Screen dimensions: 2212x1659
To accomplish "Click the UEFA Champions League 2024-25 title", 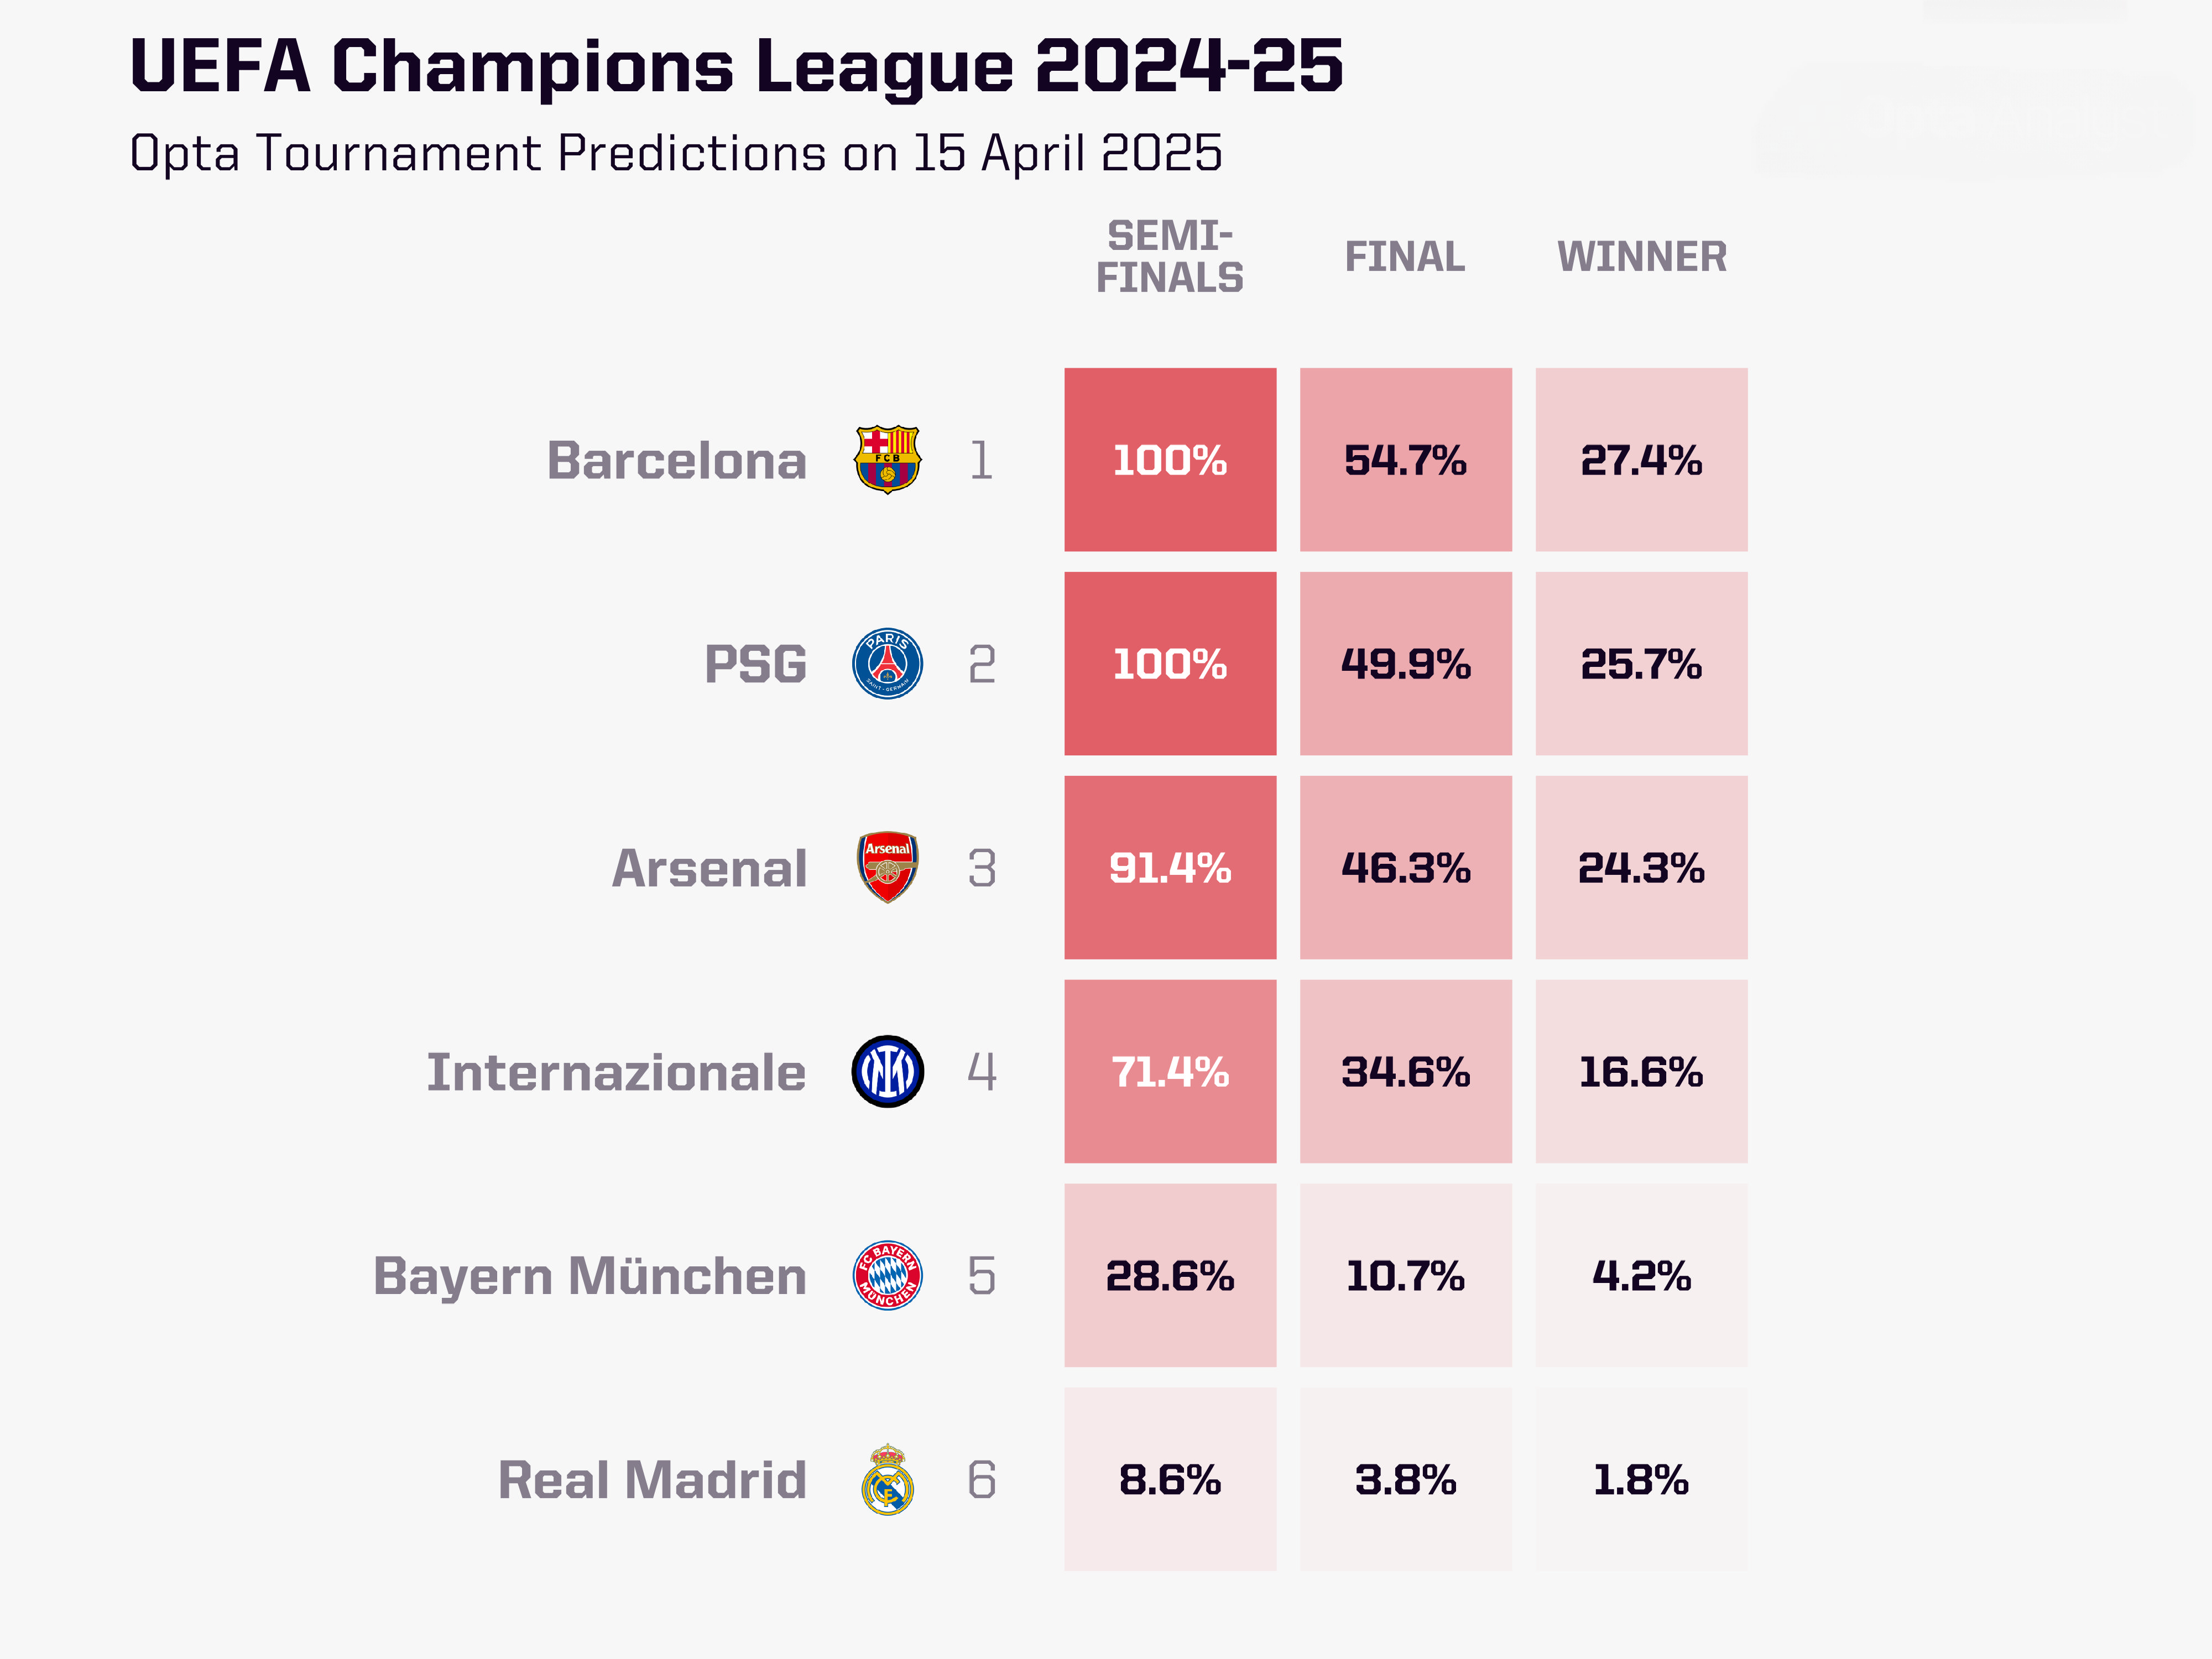I will tap(736, 66).
